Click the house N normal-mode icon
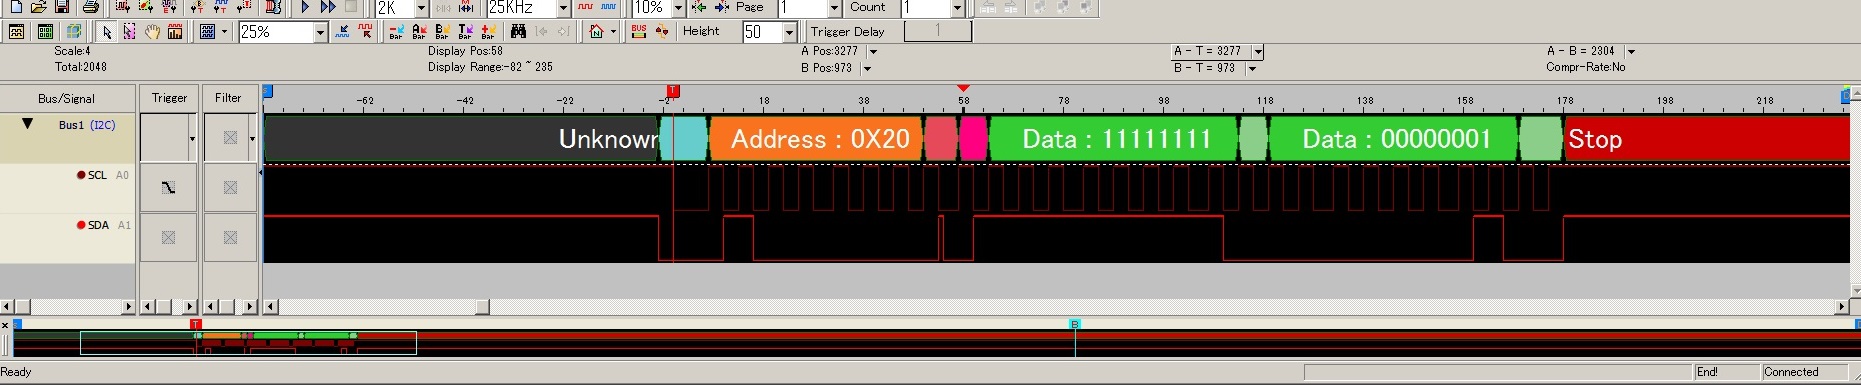 point(597,32)
